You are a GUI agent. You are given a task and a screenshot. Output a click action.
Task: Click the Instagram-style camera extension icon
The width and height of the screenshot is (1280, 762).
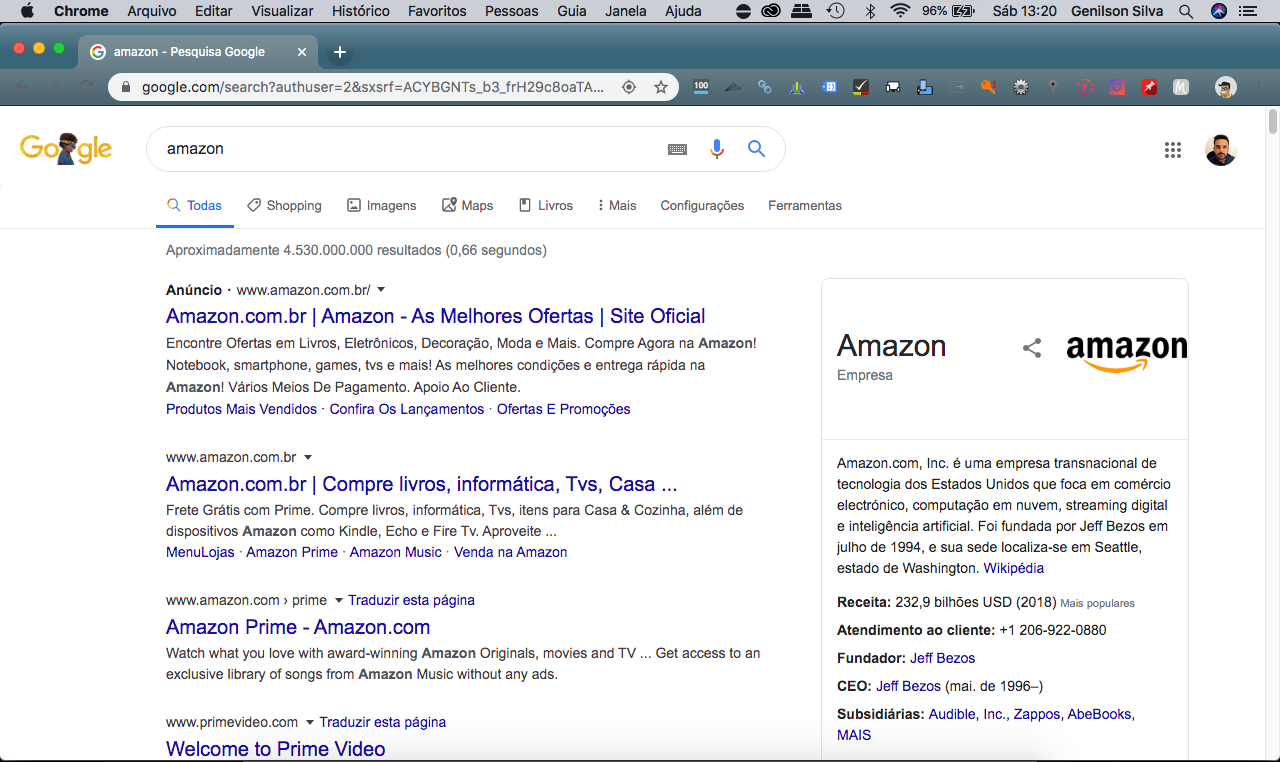click(1117, 87)
